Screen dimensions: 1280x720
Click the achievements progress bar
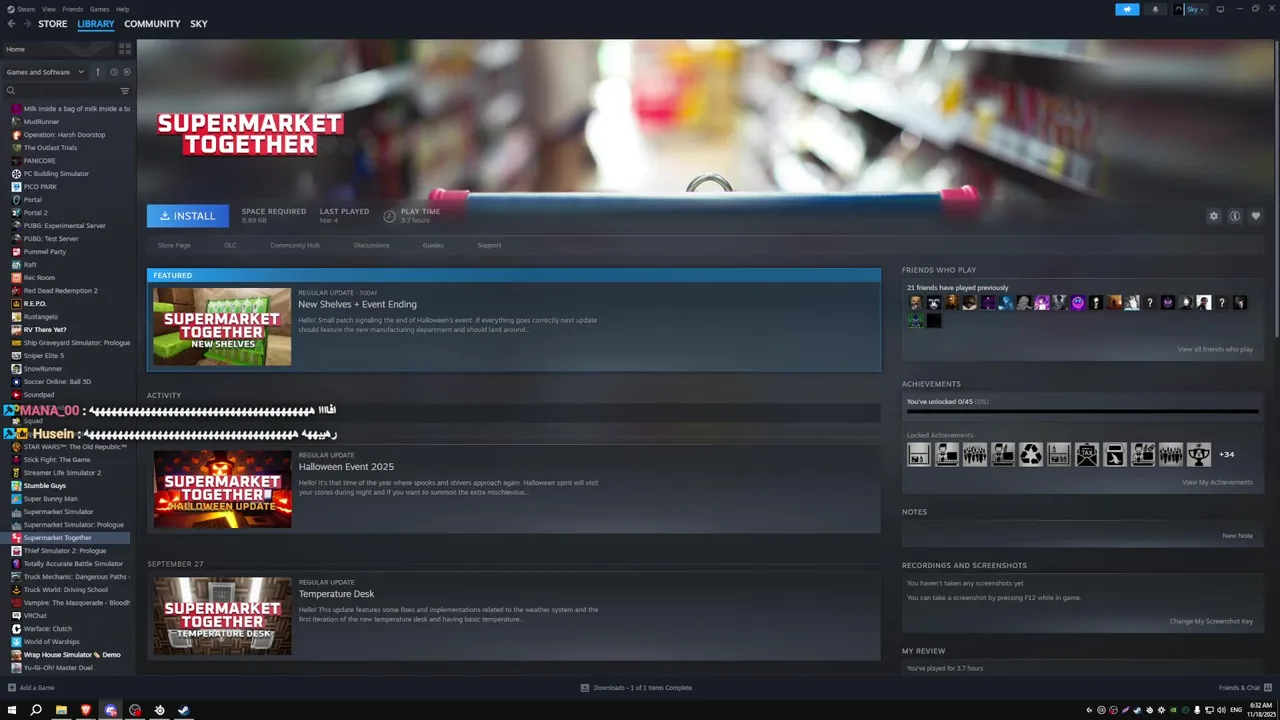pyautogui.click(x=1082, y=411)
